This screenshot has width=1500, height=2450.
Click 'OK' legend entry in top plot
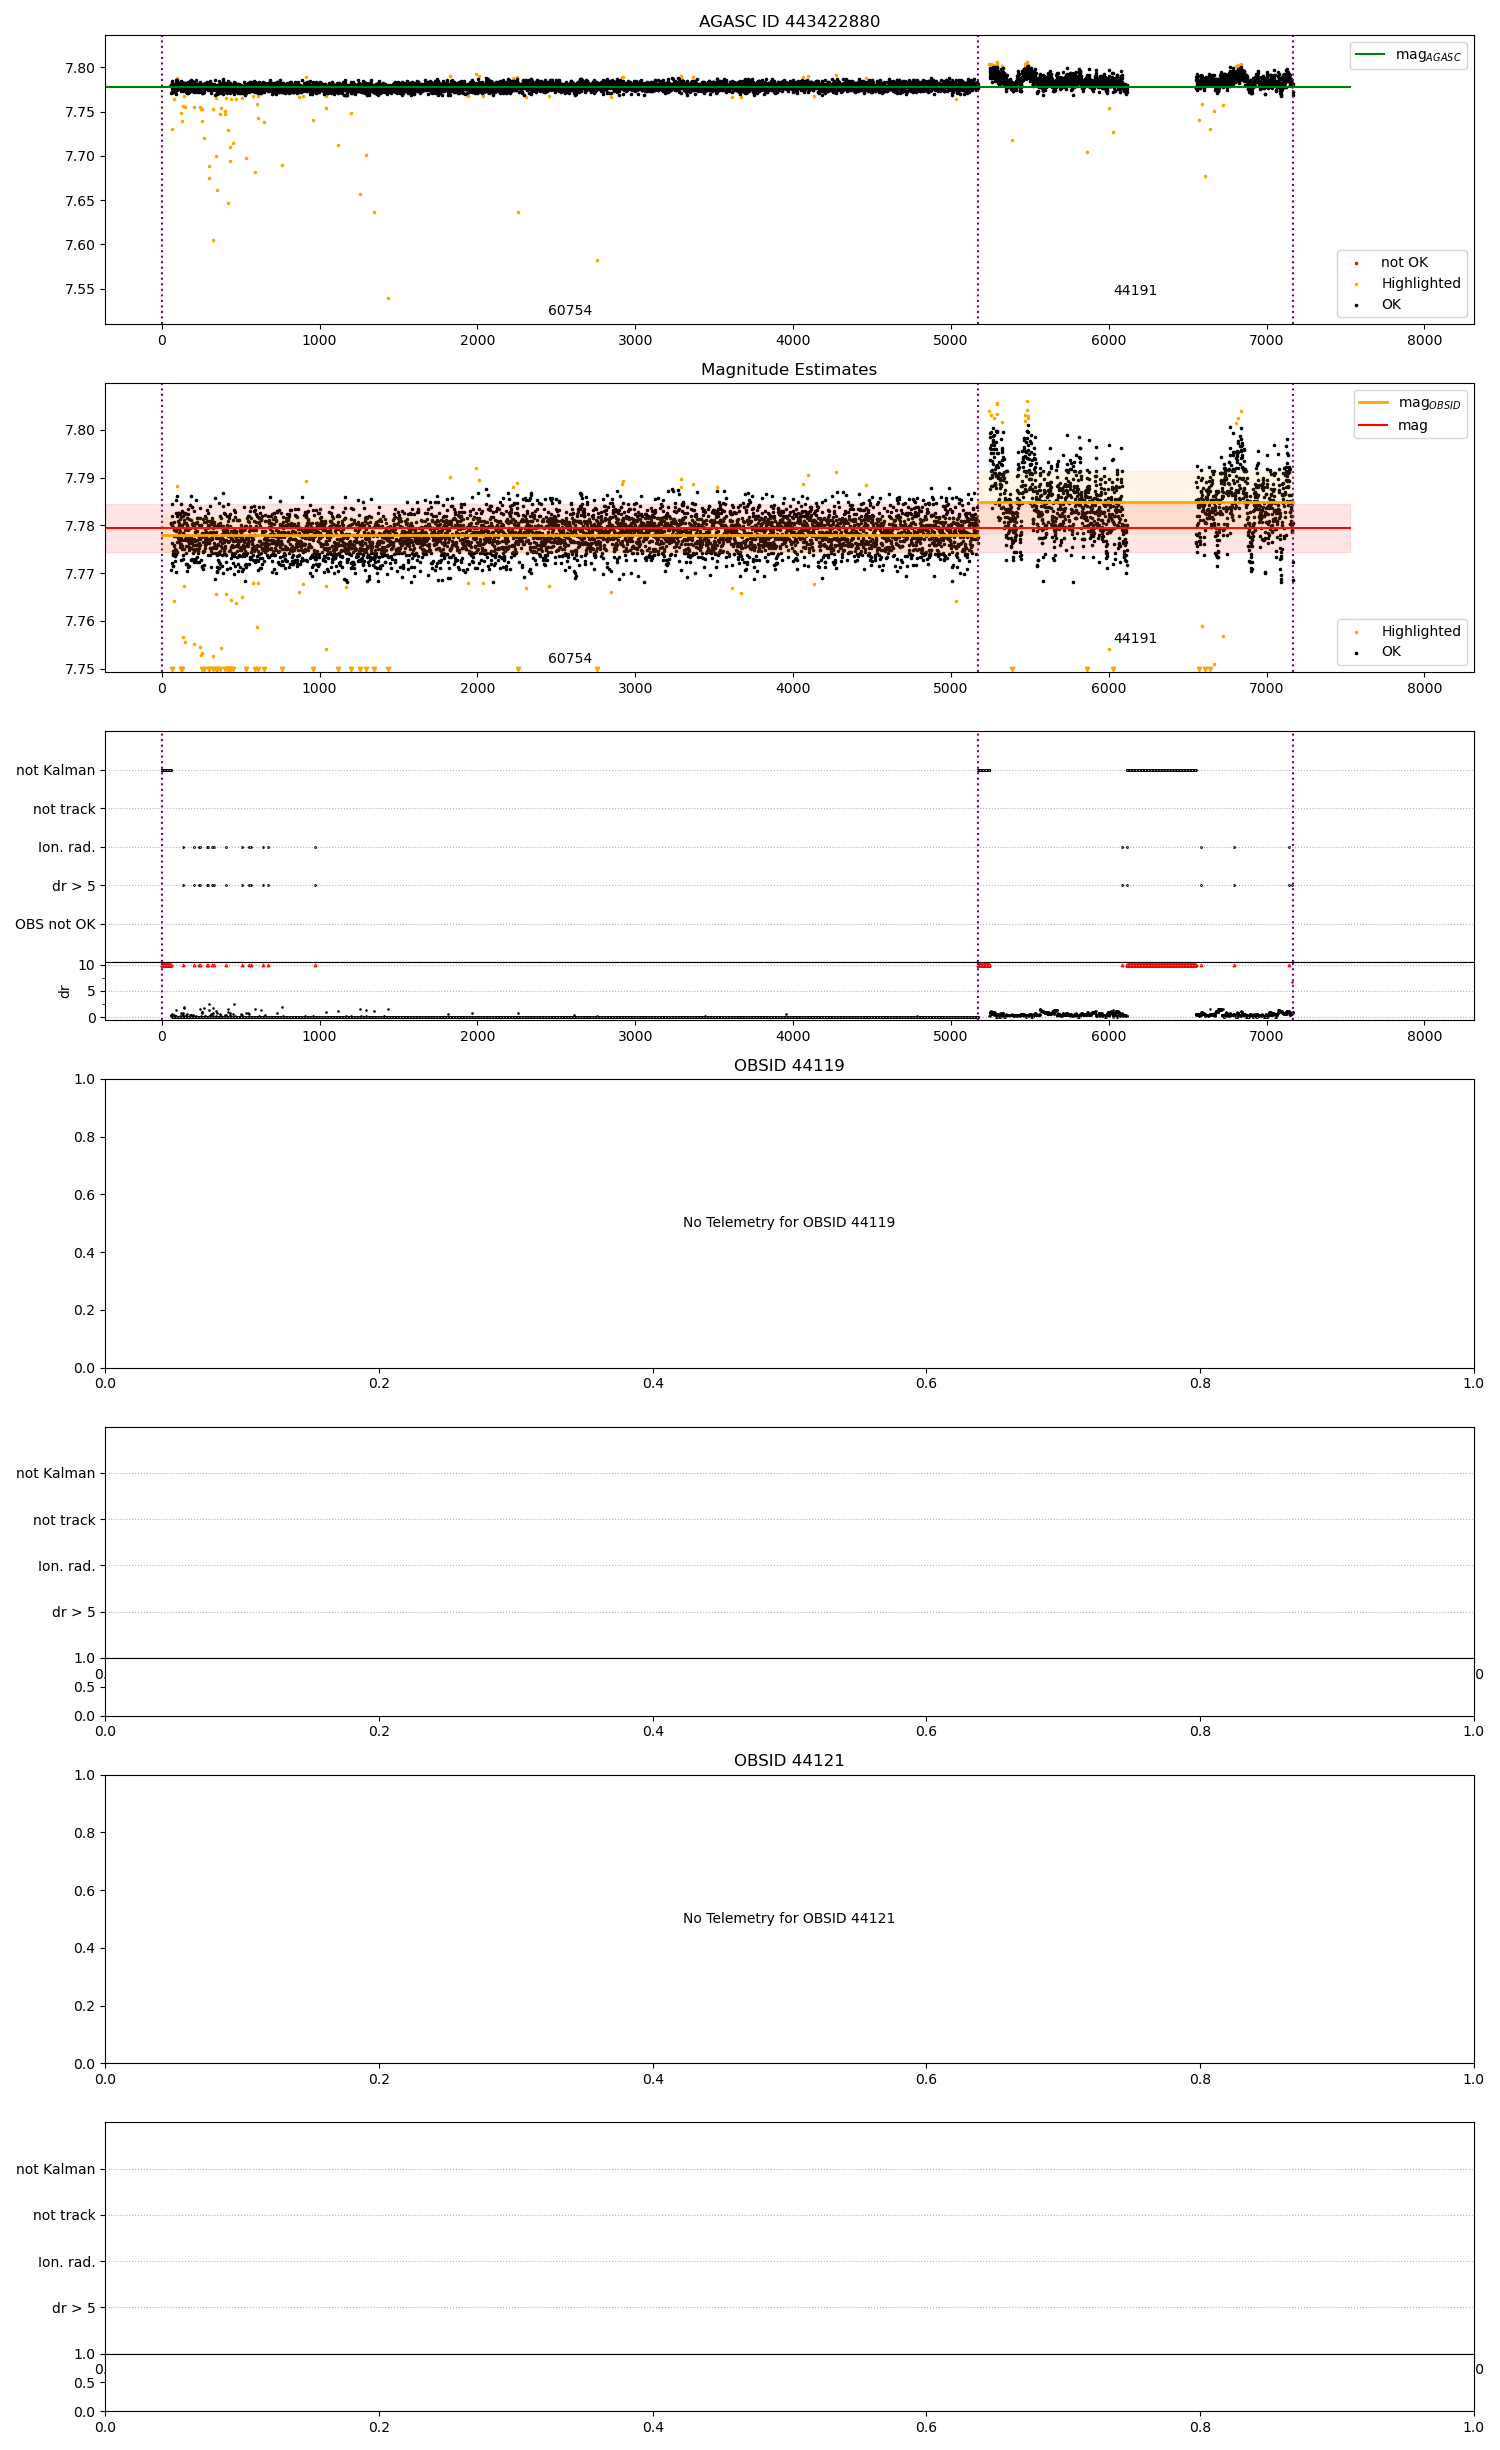coord(1390,305)
